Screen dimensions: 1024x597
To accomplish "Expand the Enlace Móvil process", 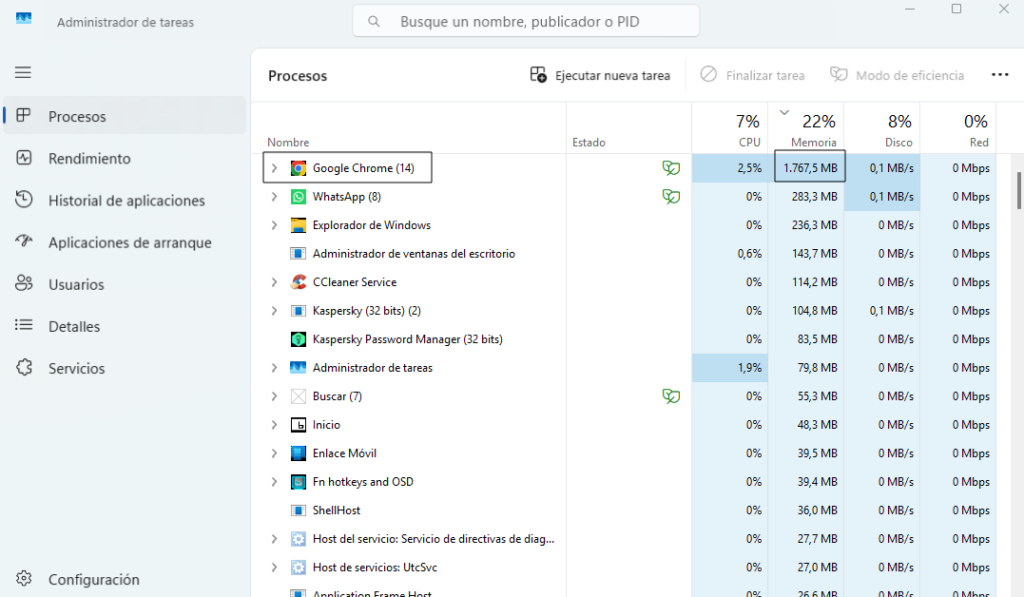I will (274, 453).
